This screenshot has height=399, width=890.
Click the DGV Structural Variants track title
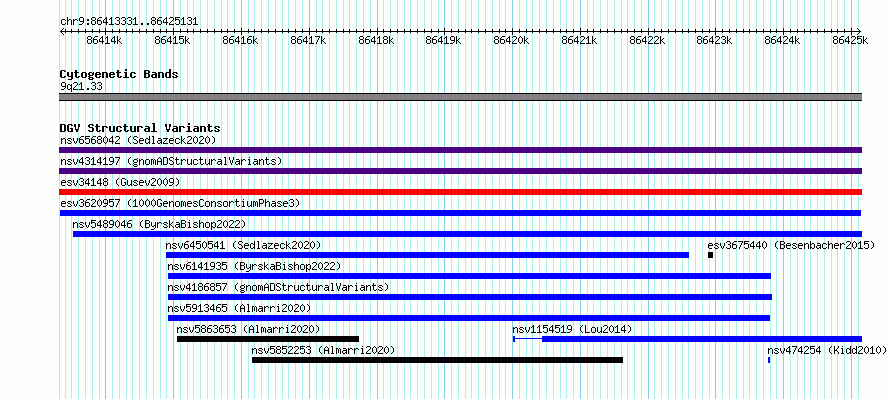coord(140,128)
